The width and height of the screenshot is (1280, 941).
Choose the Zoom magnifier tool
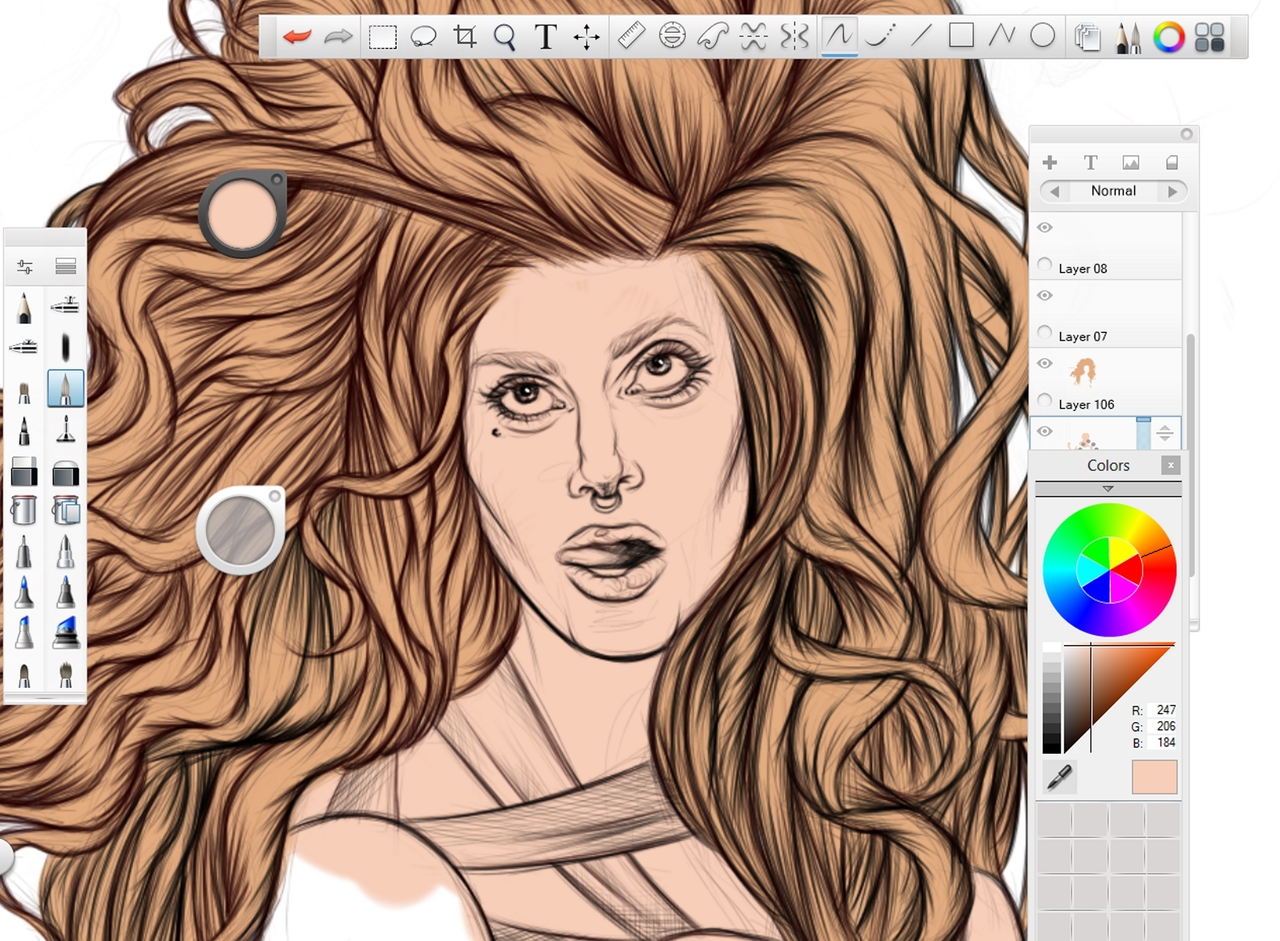click(x=504, y=38)
